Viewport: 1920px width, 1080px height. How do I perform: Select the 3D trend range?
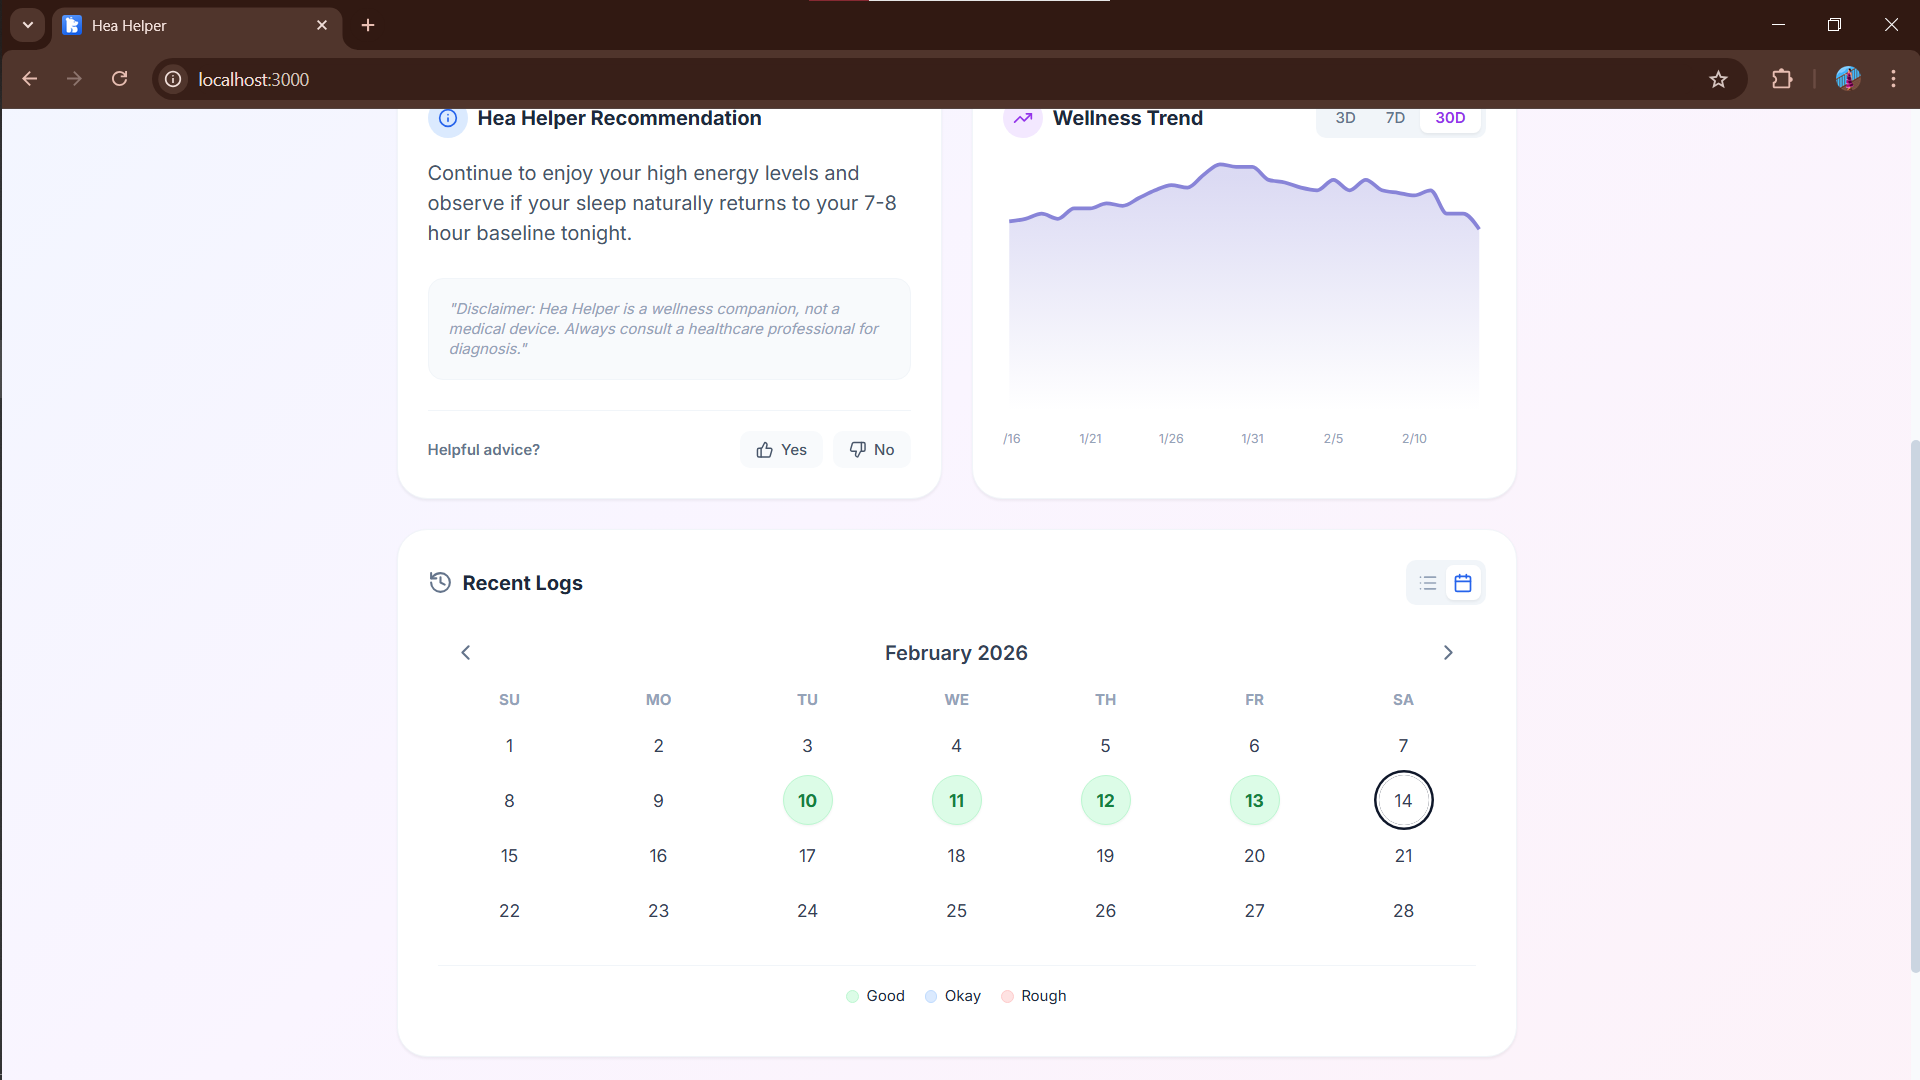tap(1345, 118)
